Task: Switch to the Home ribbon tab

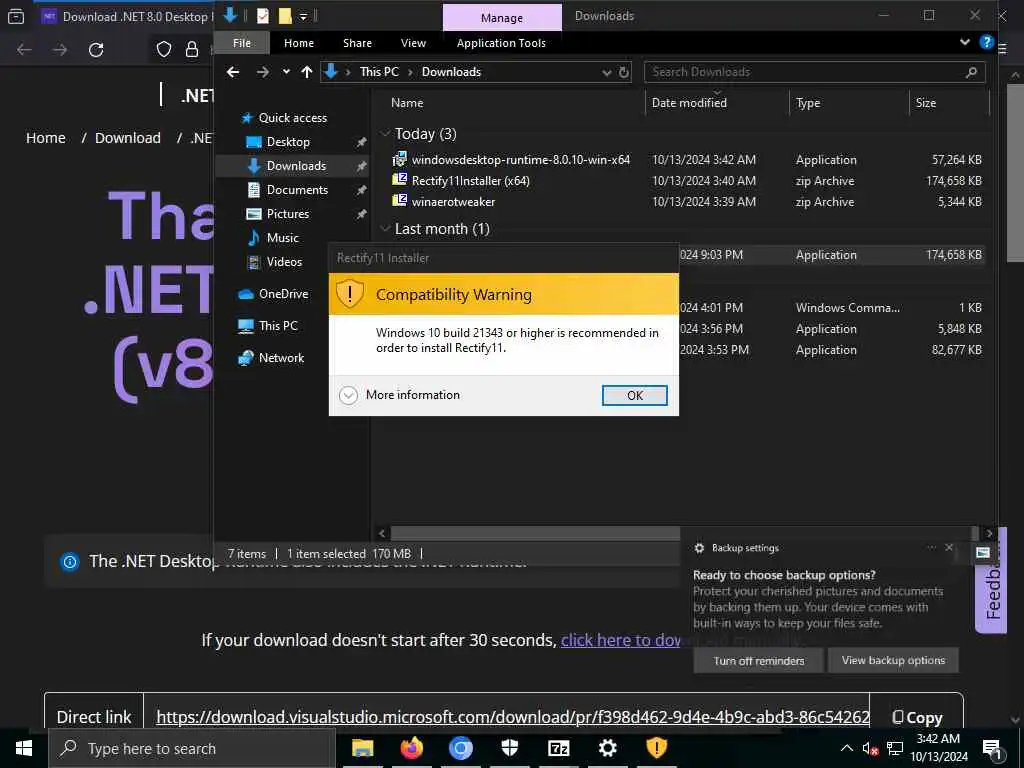Action: tap(298, 43)
